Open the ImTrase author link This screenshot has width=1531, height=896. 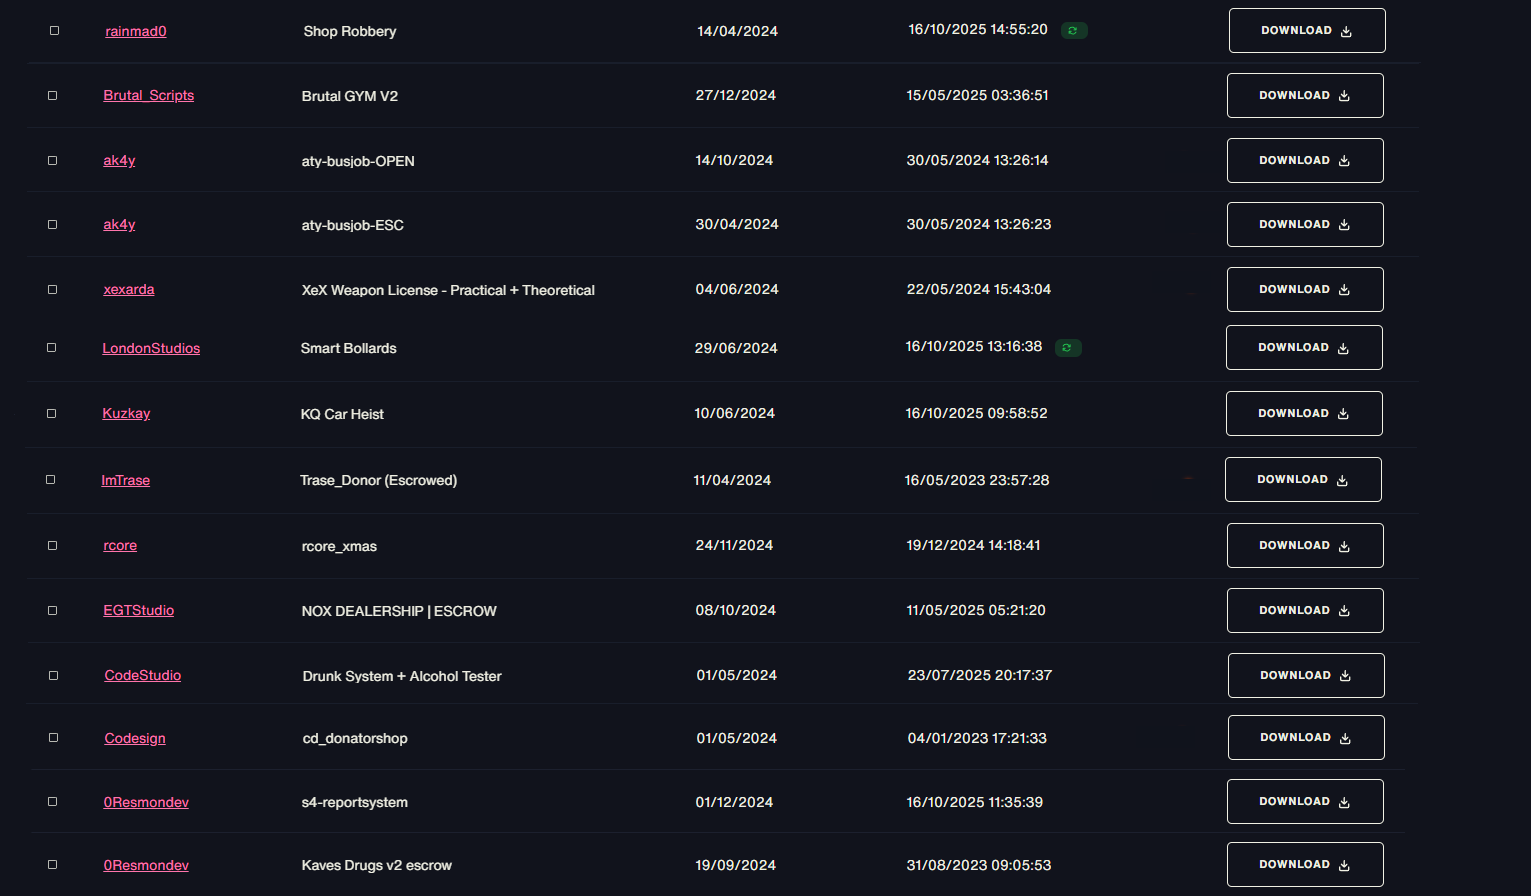(126, 480)
